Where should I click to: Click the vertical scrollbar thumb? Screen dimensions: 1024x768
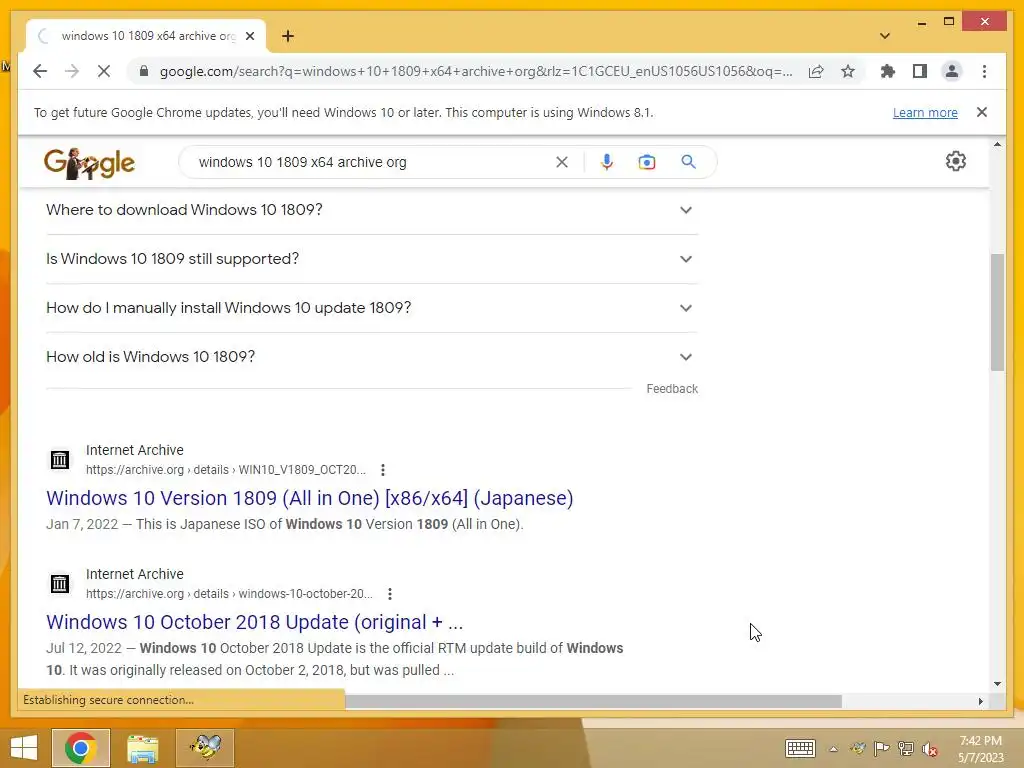997,312
